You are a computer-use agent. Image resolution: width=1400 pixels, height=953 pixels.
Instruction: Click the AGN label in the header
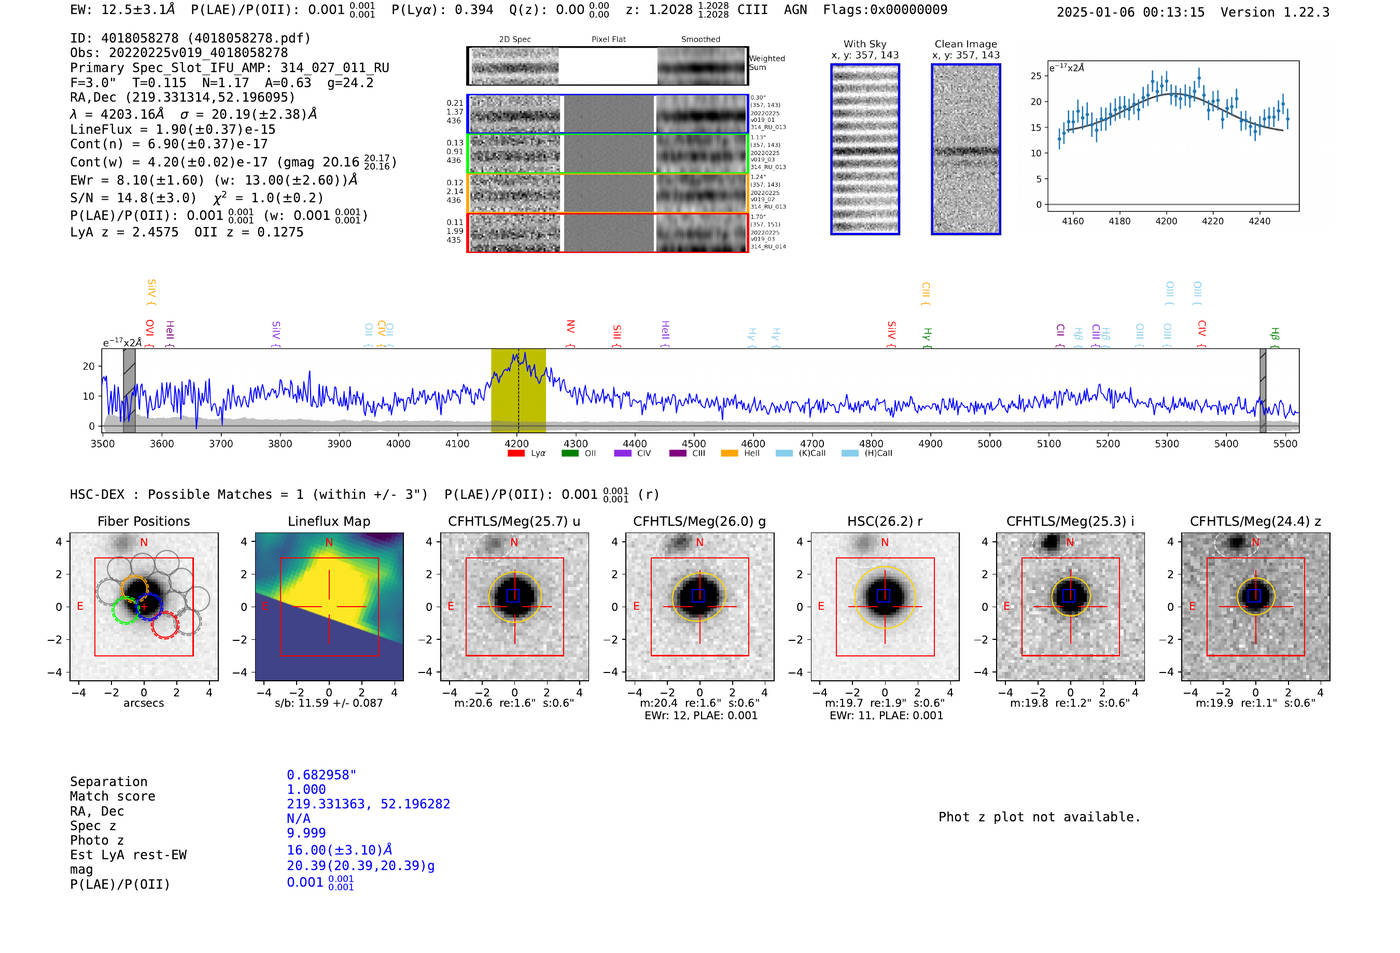point(795,10)
